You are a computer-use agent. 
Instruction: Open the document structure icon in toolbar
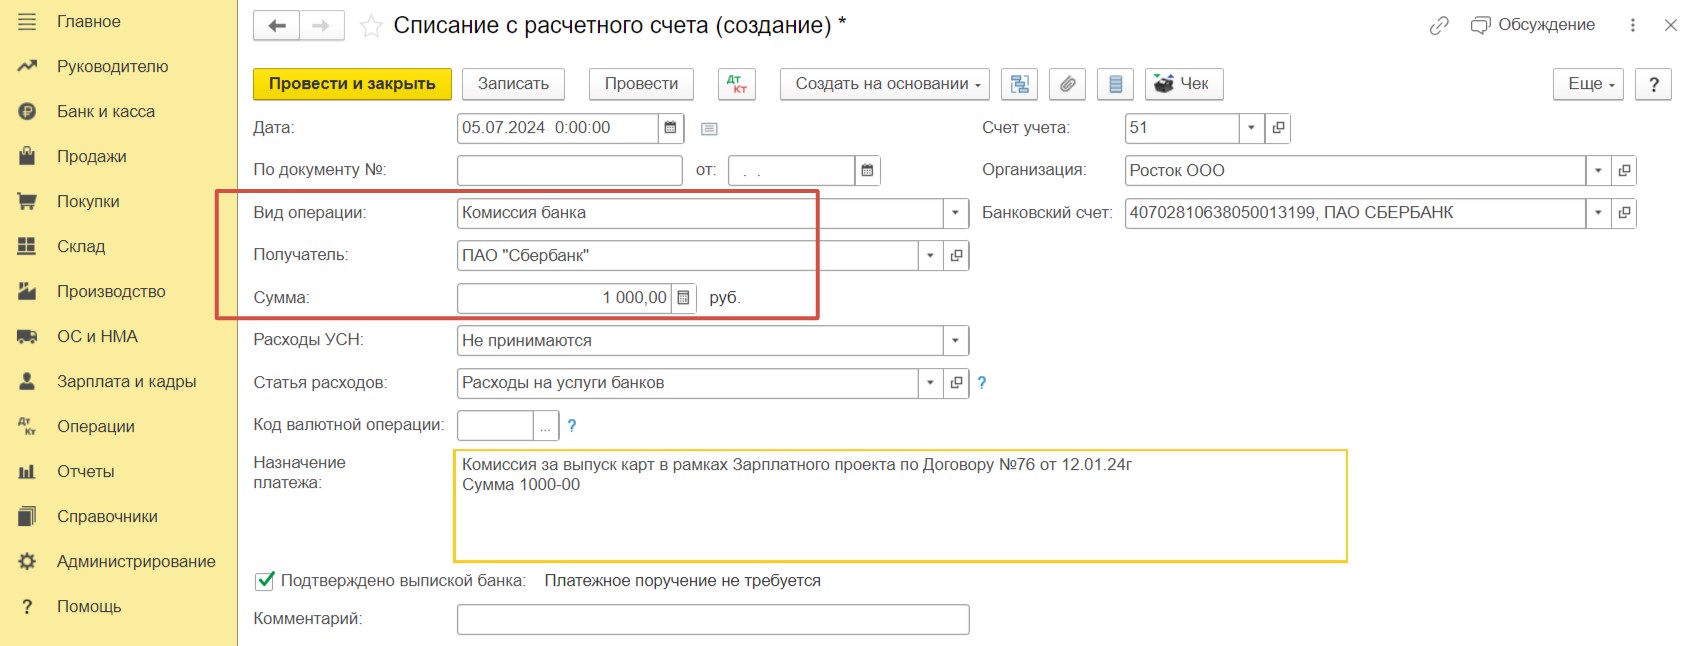tap(1019, 84)
